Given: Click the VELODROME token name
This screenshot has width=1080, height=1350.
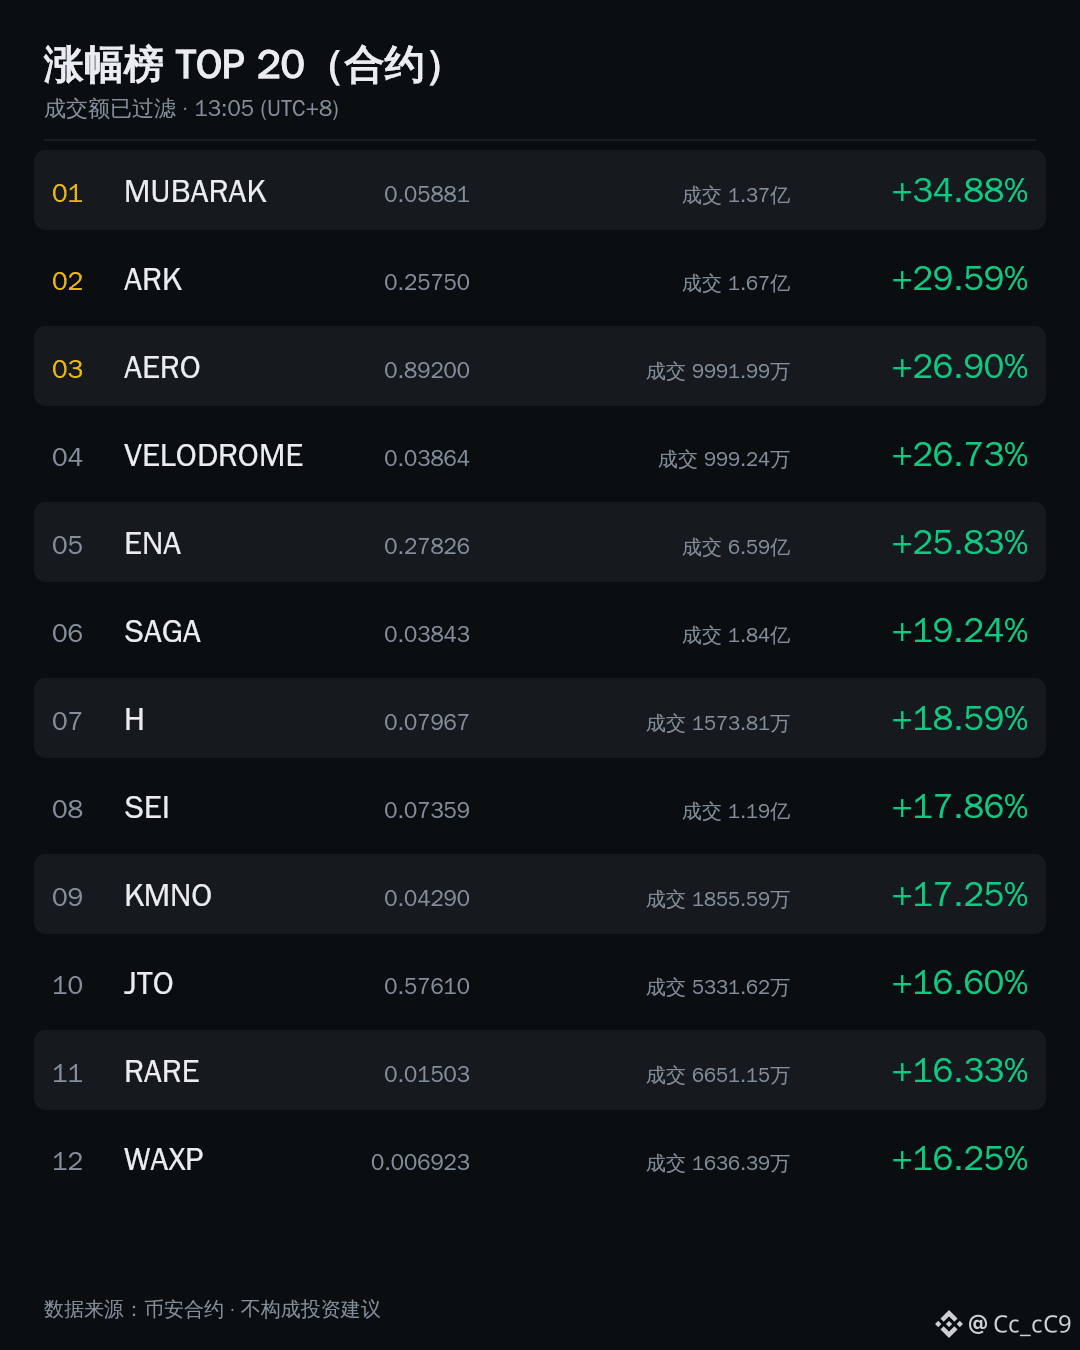Looking at the screenshot, I should [x=213, y=456].
